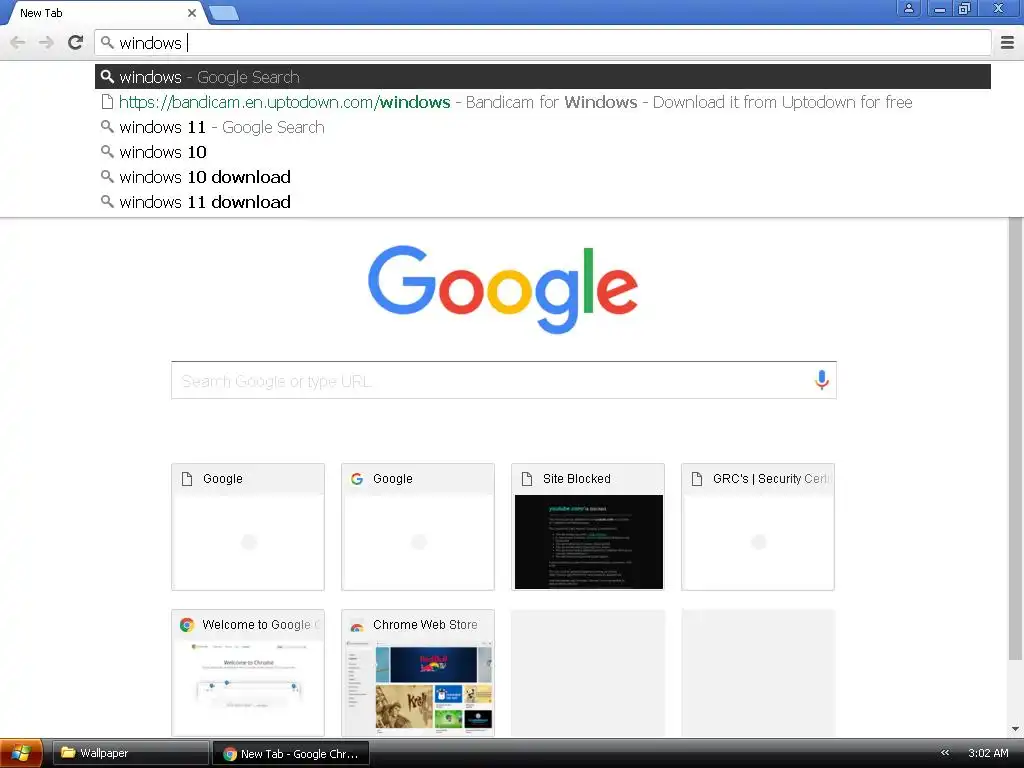This screenshot has width=1024, height=768.
Task: Expand hidden tray icons chevron
Action: tap(944, 753)
